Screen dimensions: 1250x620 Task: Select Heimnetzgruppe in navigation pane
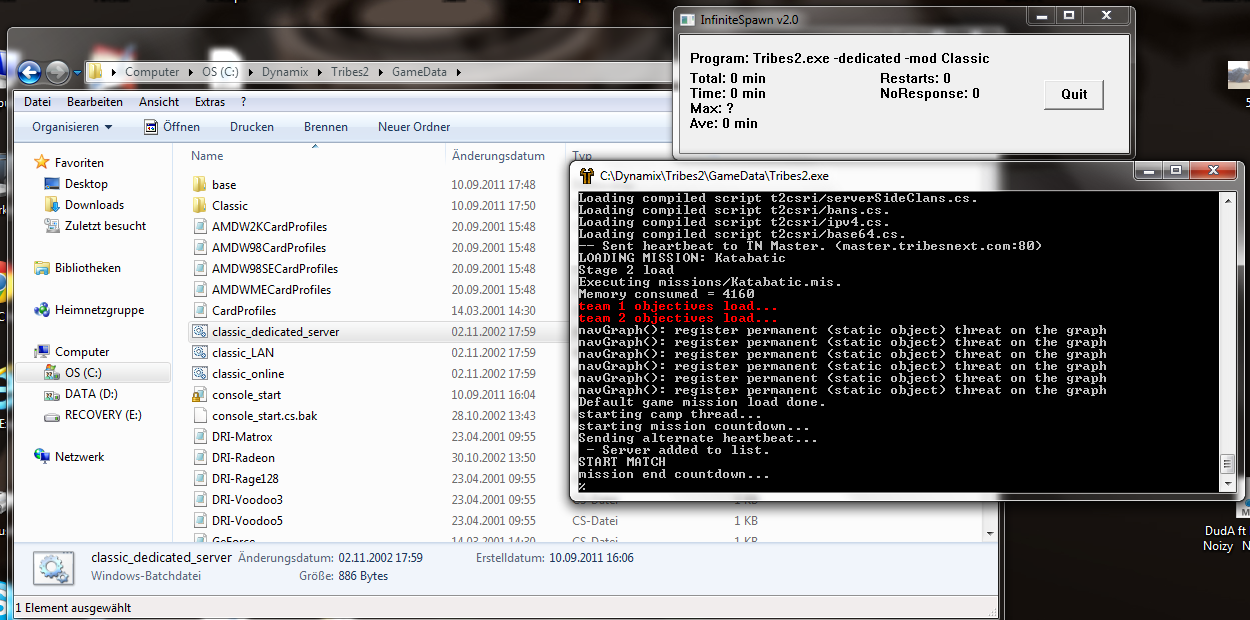(99, 310)
